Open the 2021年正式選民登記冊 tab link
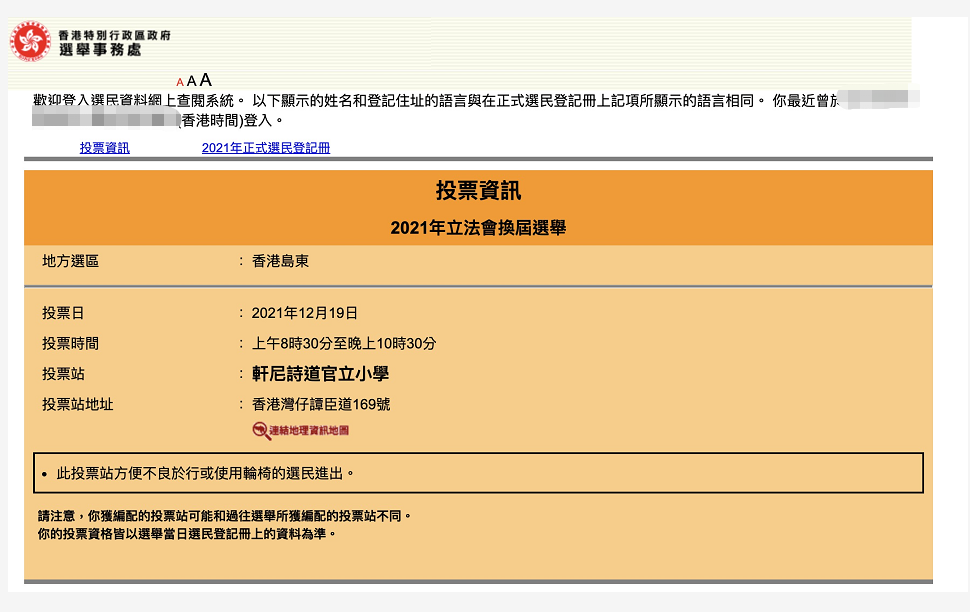The image size is (970, 612). [265, 148]
